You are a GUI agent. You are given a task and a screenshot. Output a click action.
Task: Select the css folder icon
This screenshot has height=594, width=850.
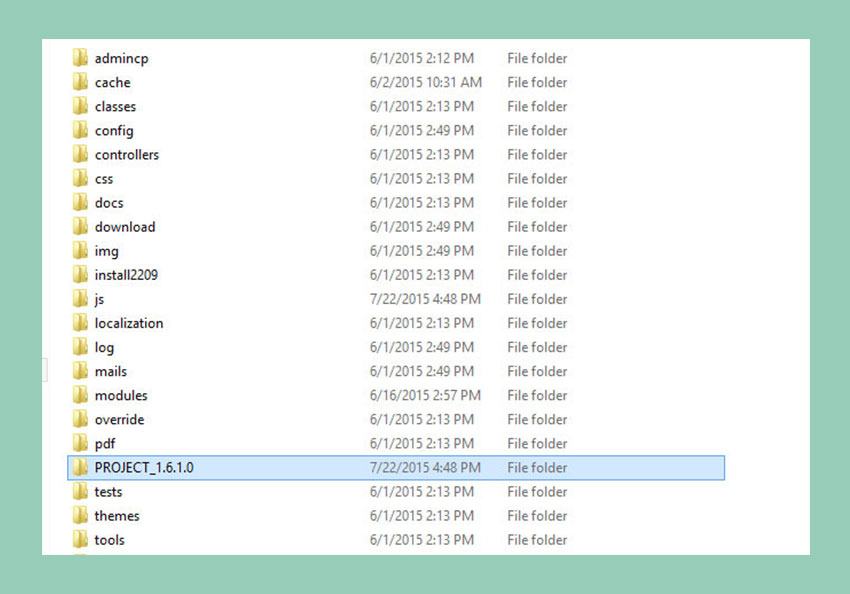pyautogui.click(x=80, y=178)
